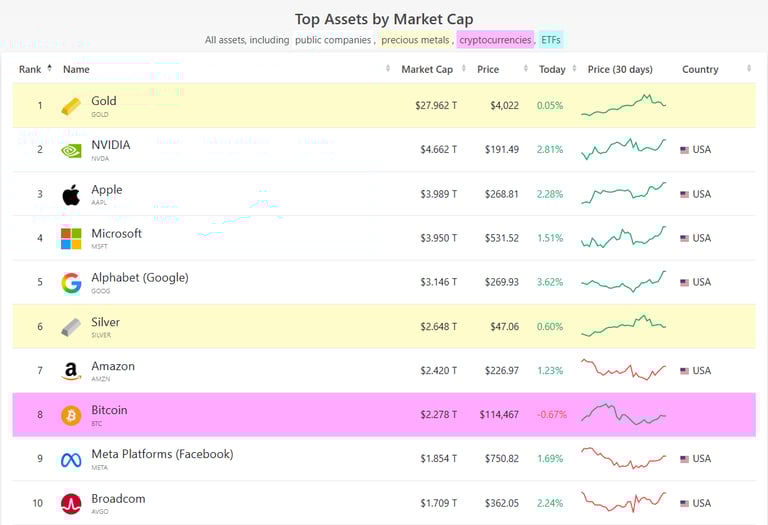The image size is (768, 525).
Task: Open the Microsoft company page
Action: (x=117, y=234)
